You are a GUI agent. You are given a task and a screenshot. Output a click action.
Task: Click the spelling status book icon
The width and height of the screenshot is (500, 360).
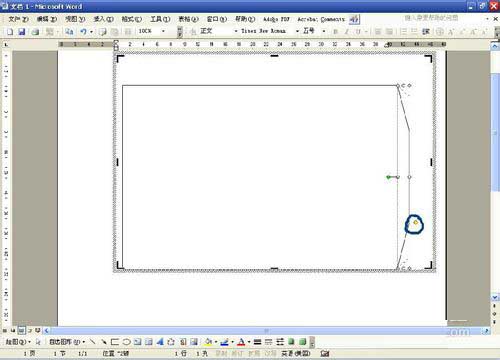[325, 353]
